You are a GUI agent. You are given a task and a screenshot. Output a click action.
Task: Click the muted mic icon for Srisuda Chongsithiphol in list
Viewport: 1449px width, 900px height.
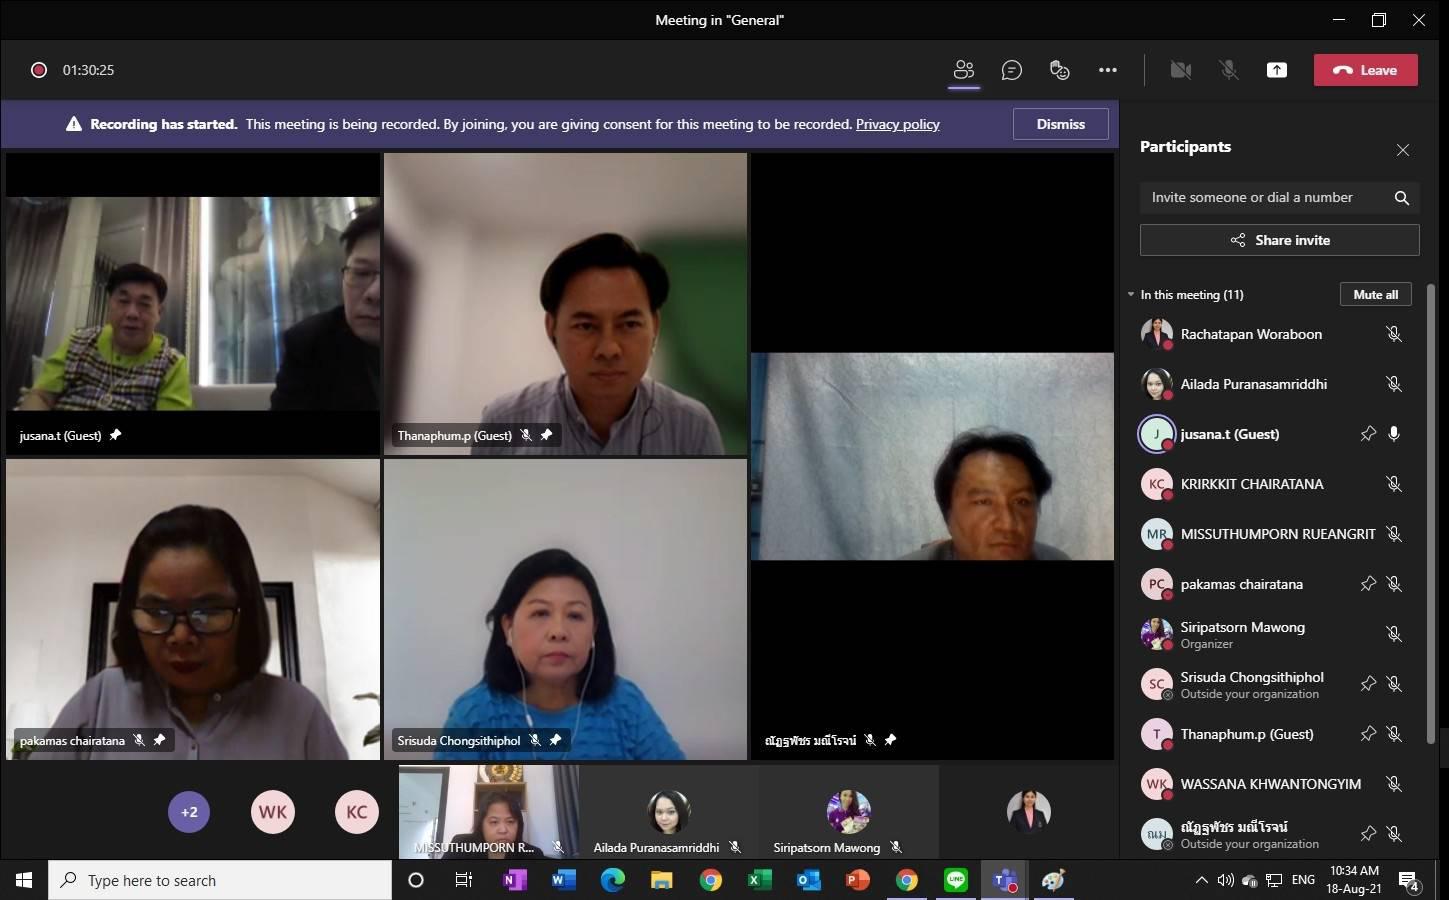(1394, 684)
